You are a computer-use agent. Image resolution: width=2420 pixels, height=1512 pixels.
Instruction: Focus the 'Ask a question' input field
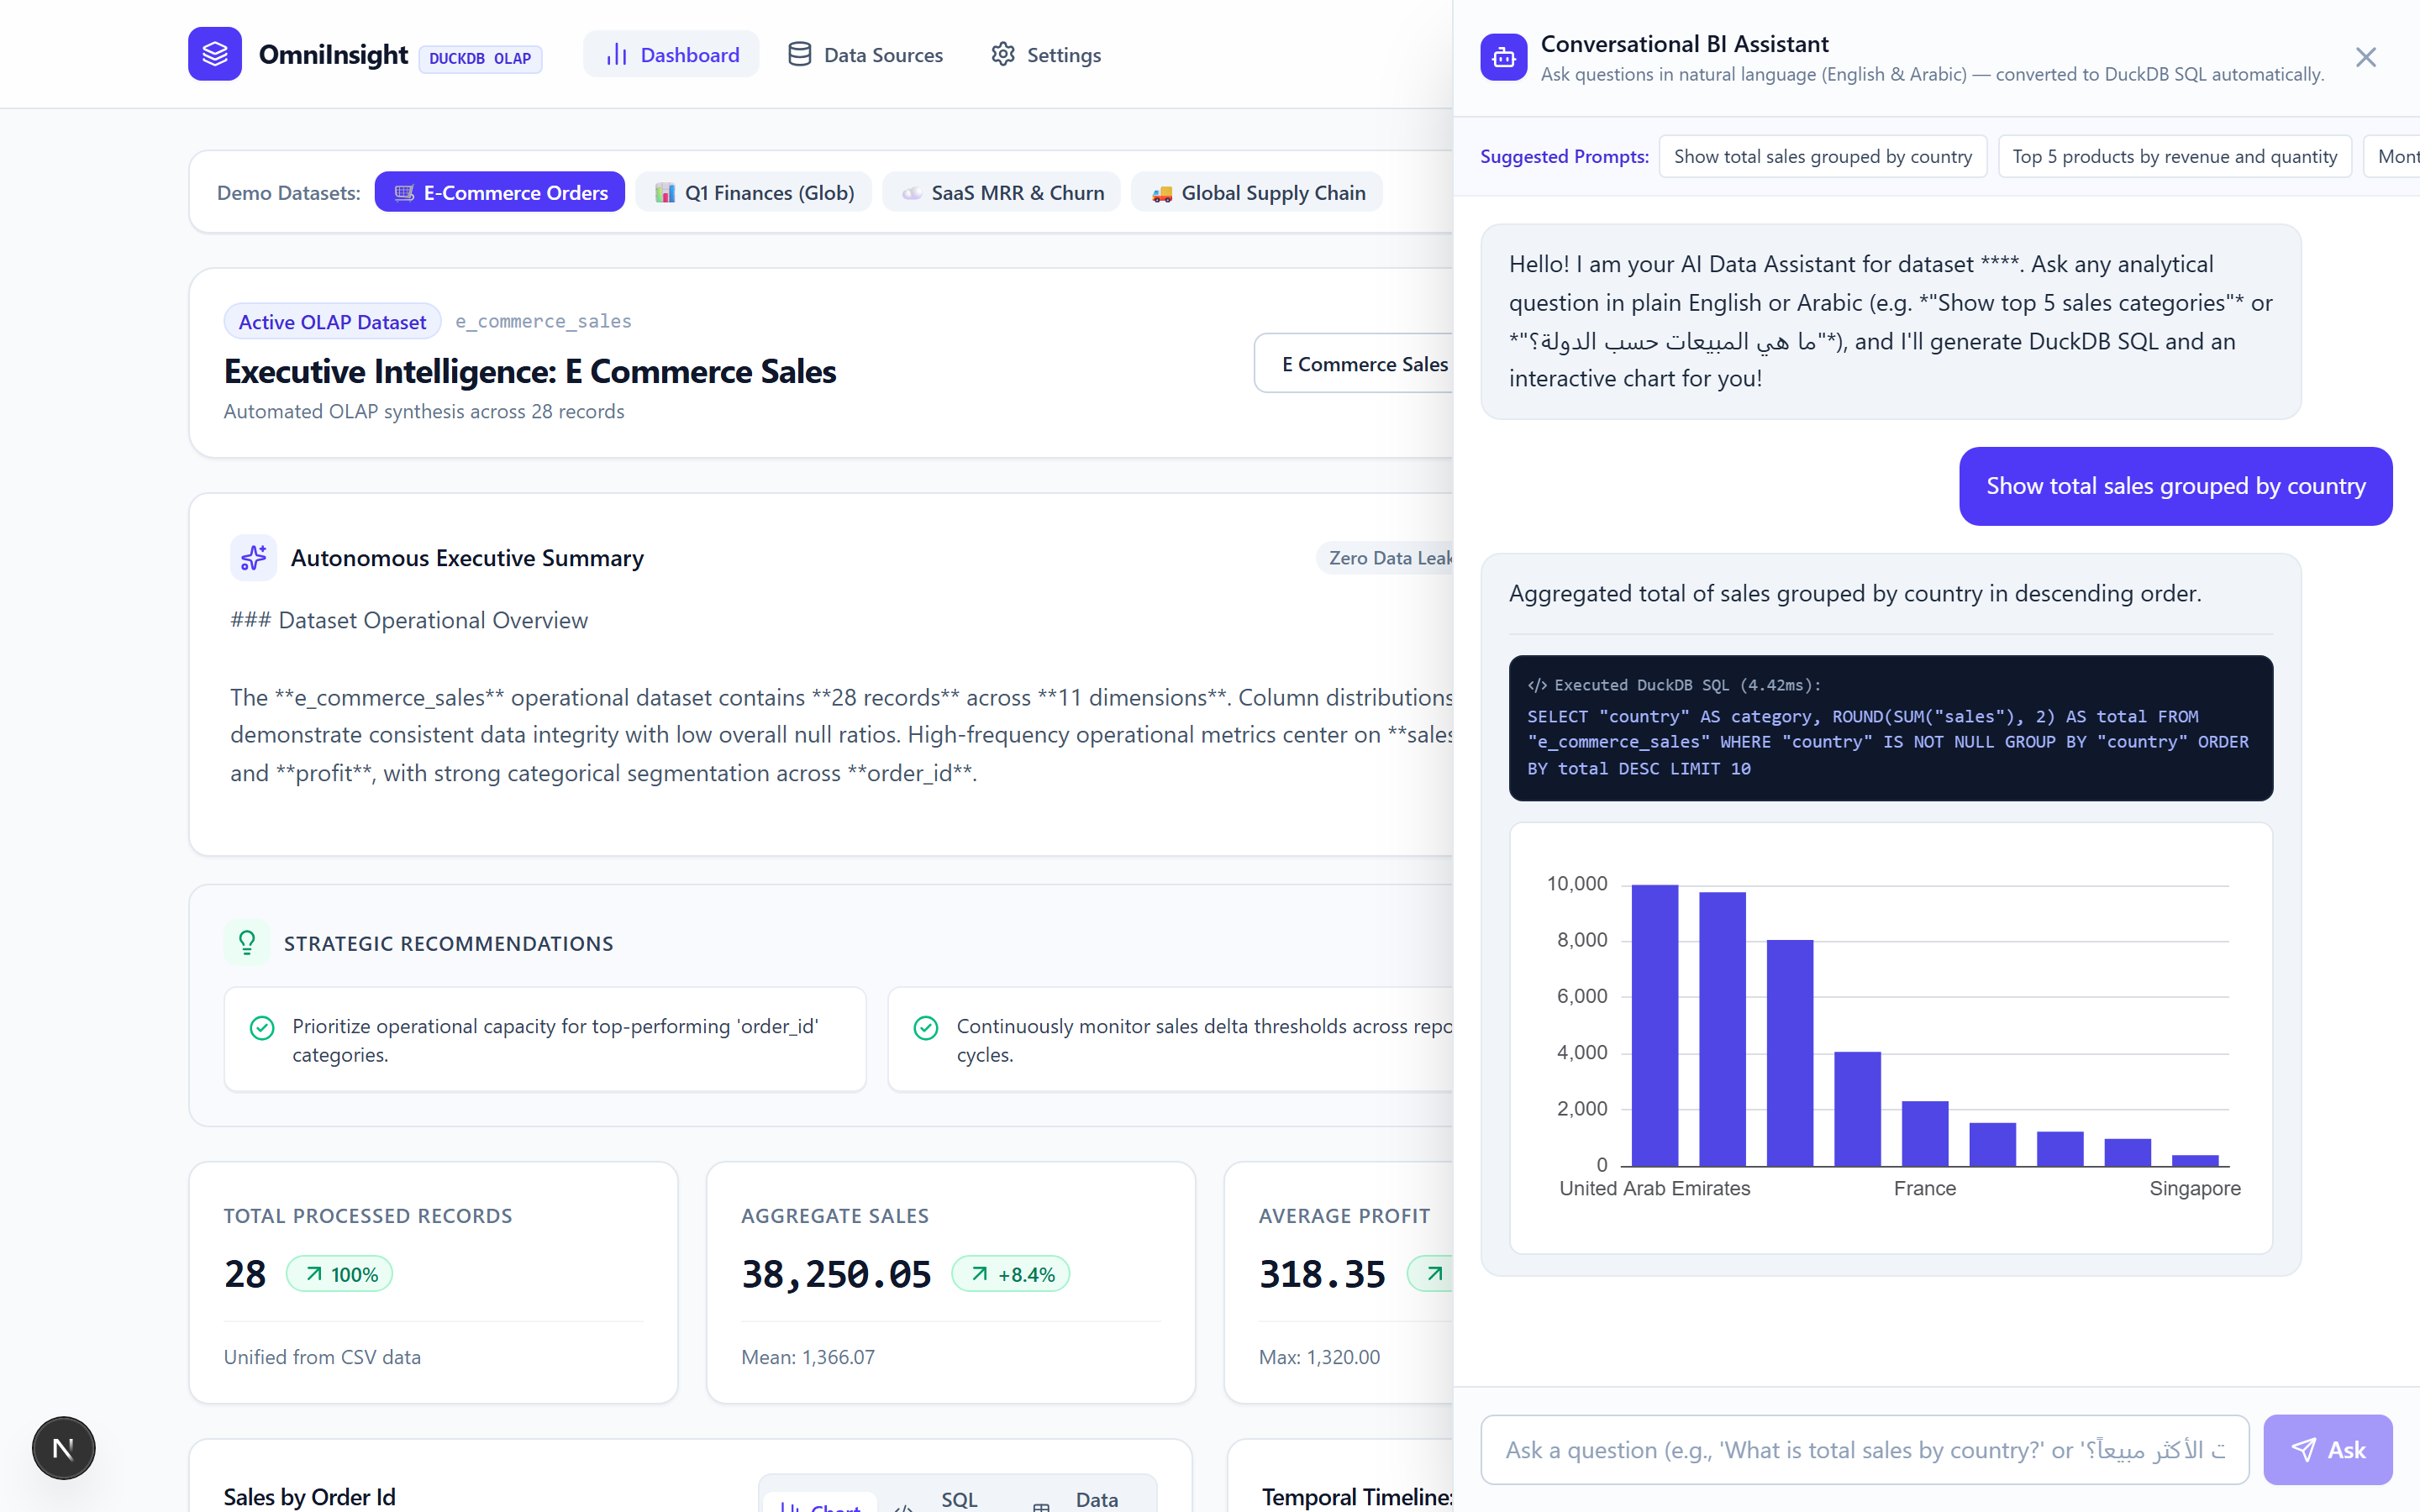coord(1864,1449)
